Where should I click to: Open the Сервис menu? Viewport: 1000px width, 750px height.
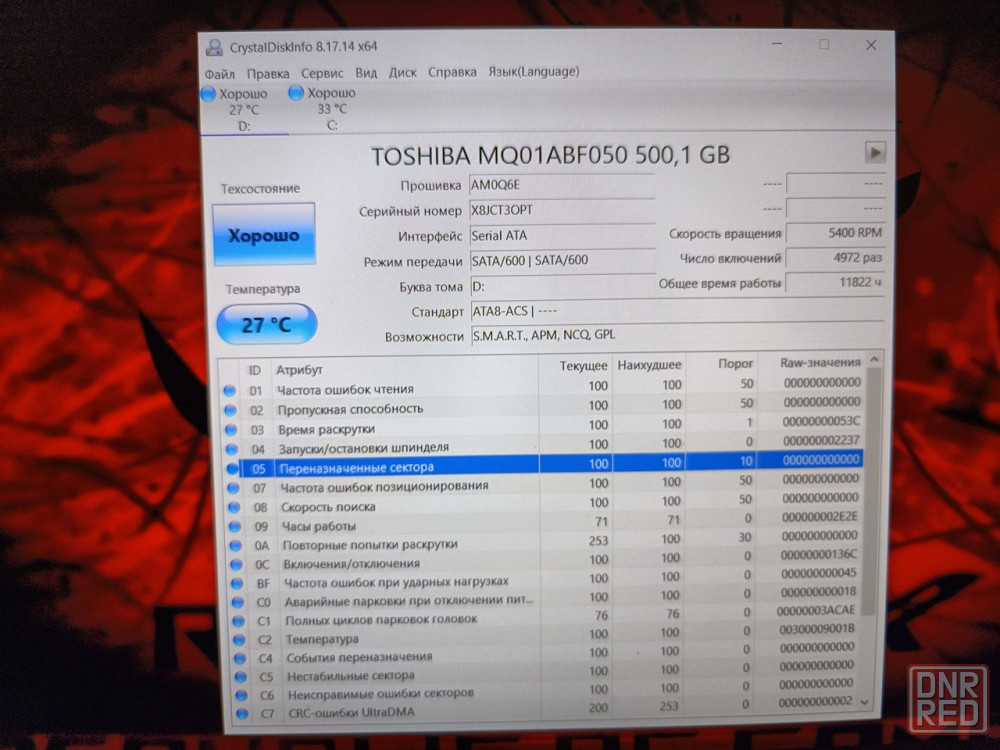coord(321,73)
